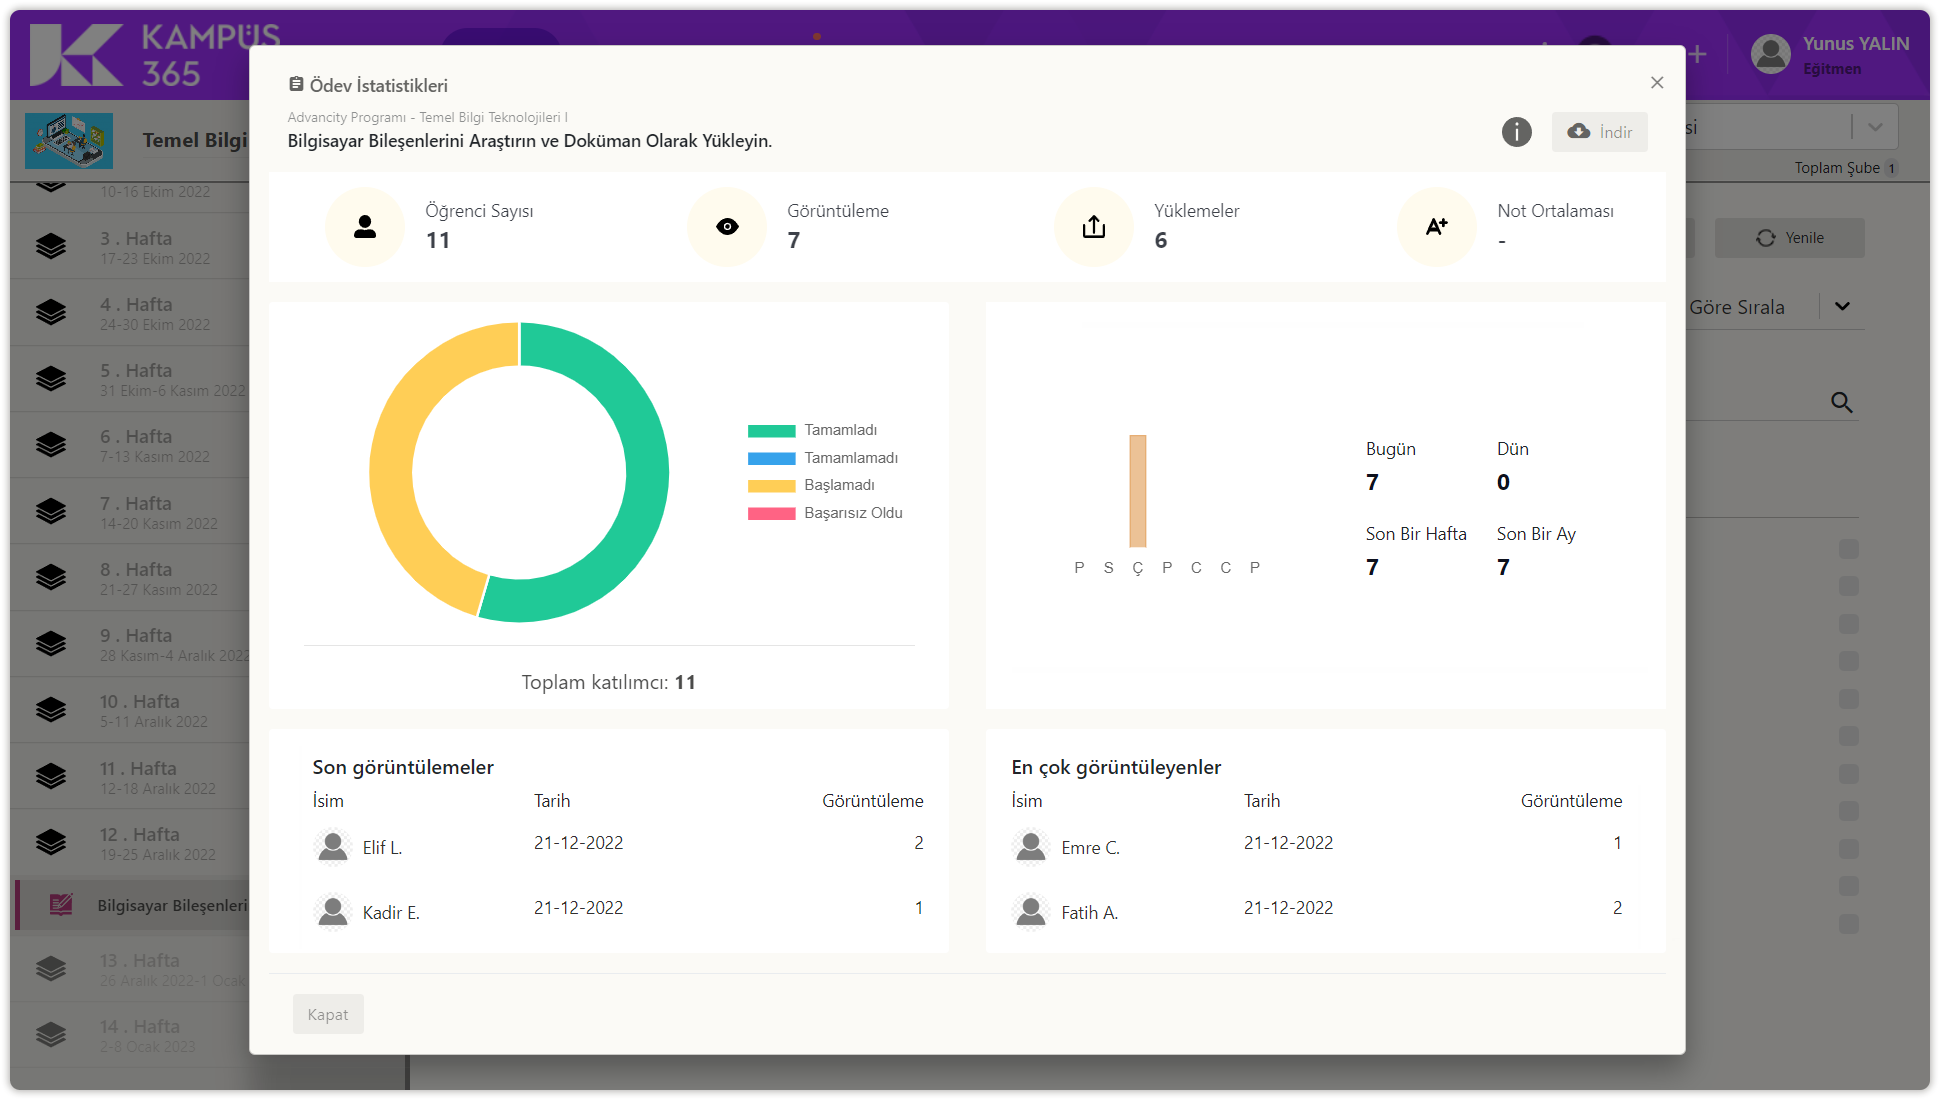Click Elif L. avatar icon
The image size is (1940, 1100).
coord(332,847)
